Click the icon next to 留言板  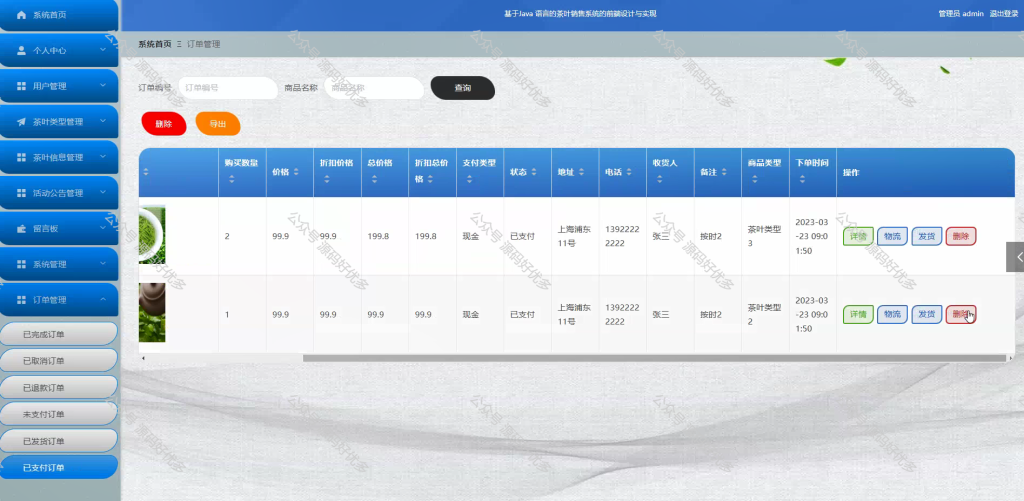(21, 229)
